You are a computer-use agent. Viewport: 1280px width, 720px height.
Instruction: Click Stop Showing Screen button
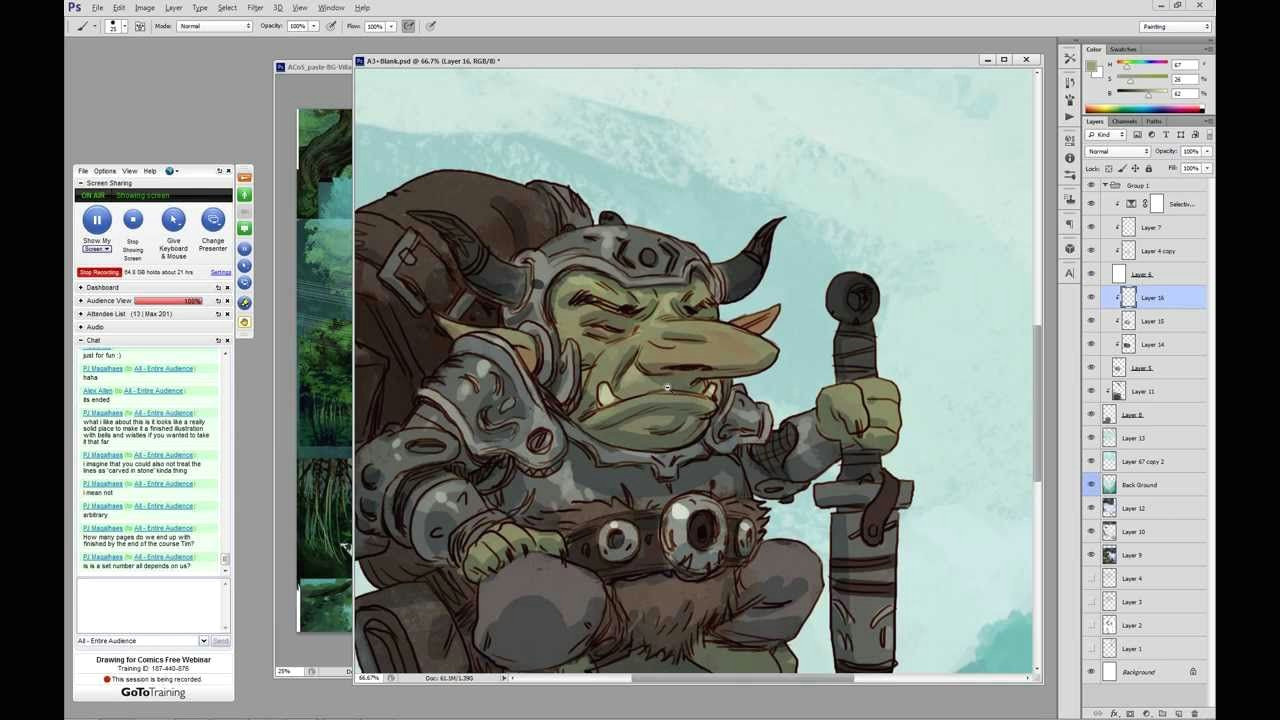(133, 219)
